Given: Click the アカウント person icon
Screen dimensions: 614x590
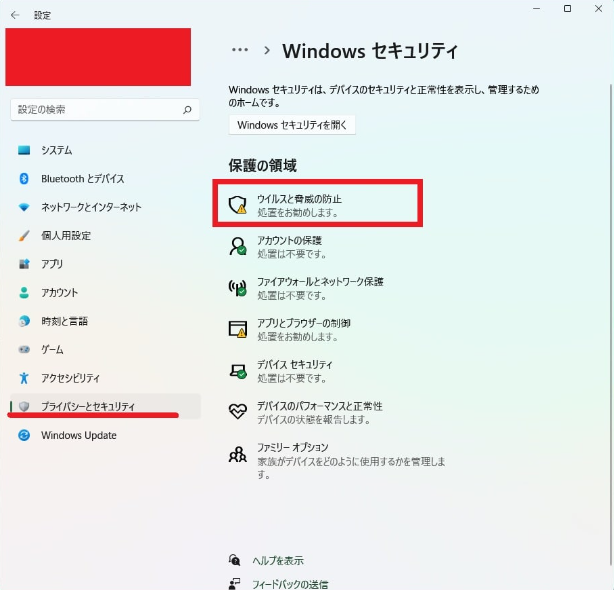Looking at the screenshot, I should pos(24,293).
